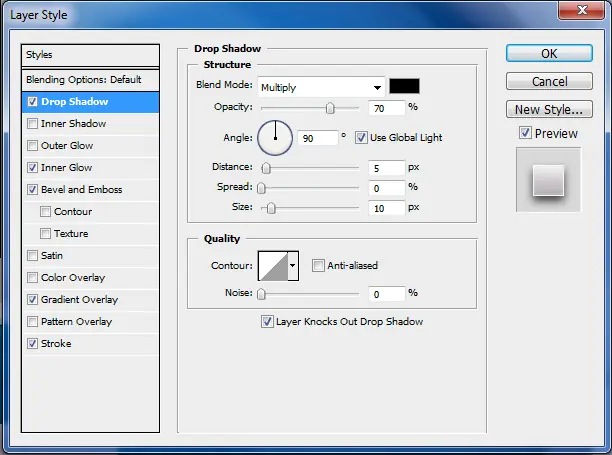
Task: Click the Opacity slider handle
Action: 330,108
